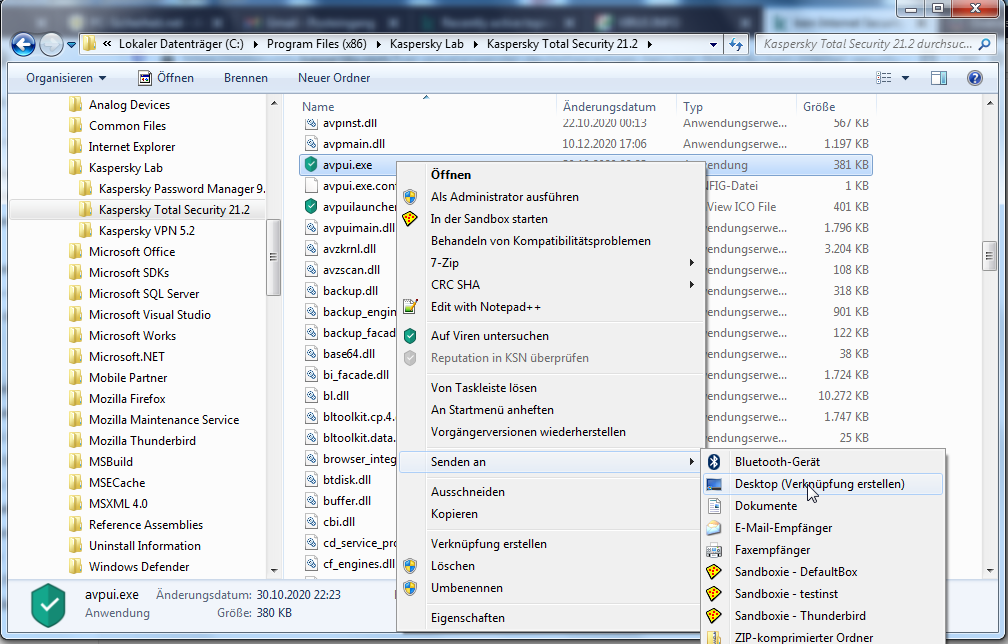This screenshot has width=1008, height=644.
Task: Select 'Lokaler Datenträger (C:)' in the address bar
Action: pos(181,44)
